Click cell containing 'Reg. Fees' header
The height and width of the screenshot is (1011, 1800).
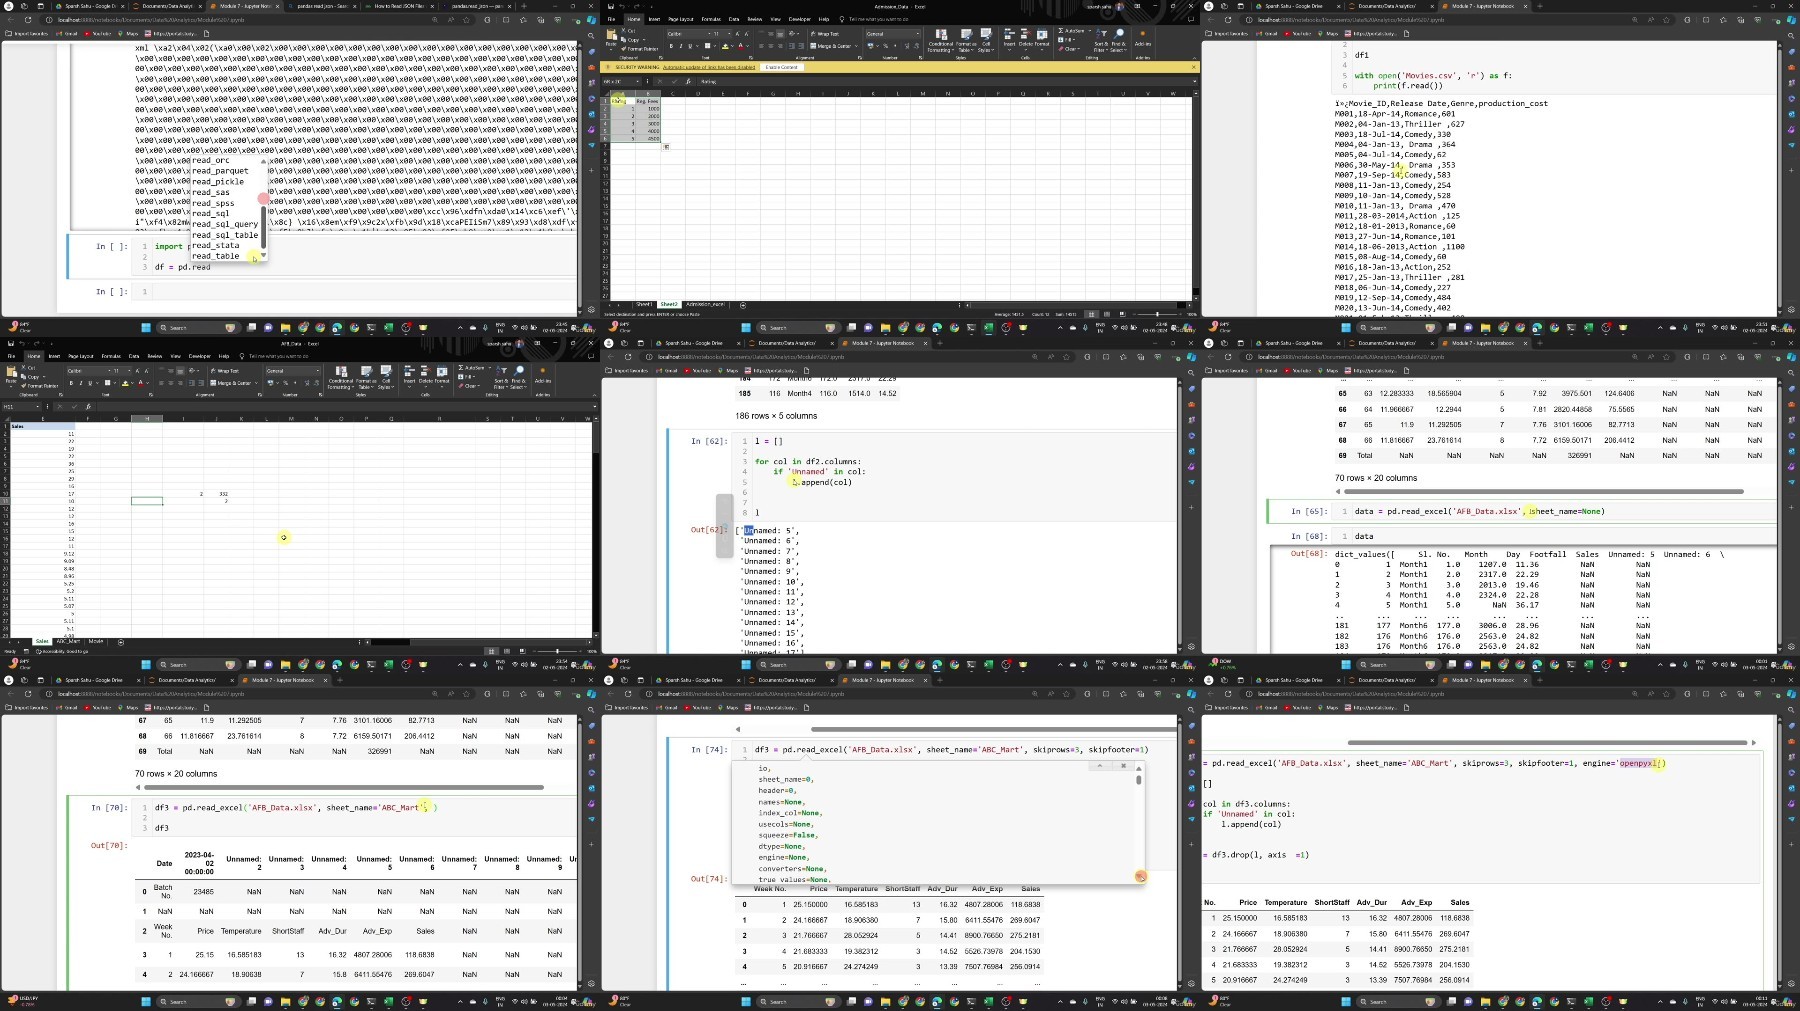point(647,101)
